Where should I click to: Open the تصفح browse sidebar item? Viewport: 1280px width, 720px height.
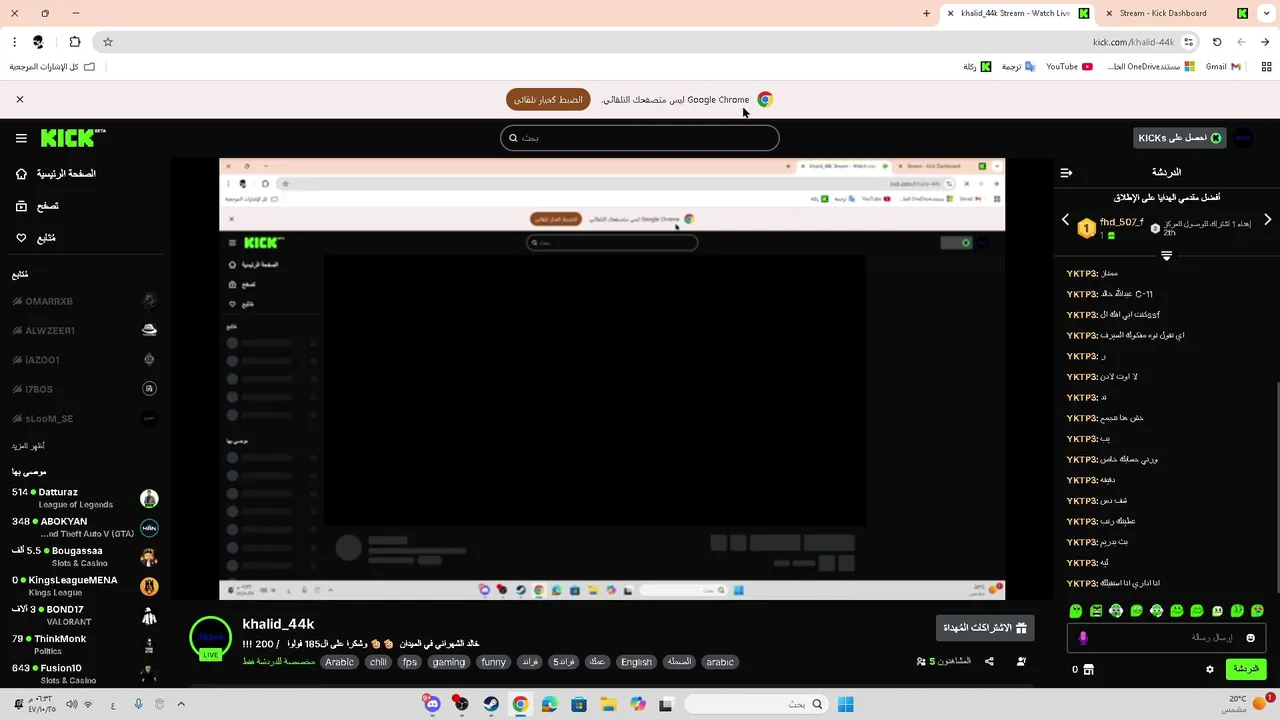click(37, 206)
